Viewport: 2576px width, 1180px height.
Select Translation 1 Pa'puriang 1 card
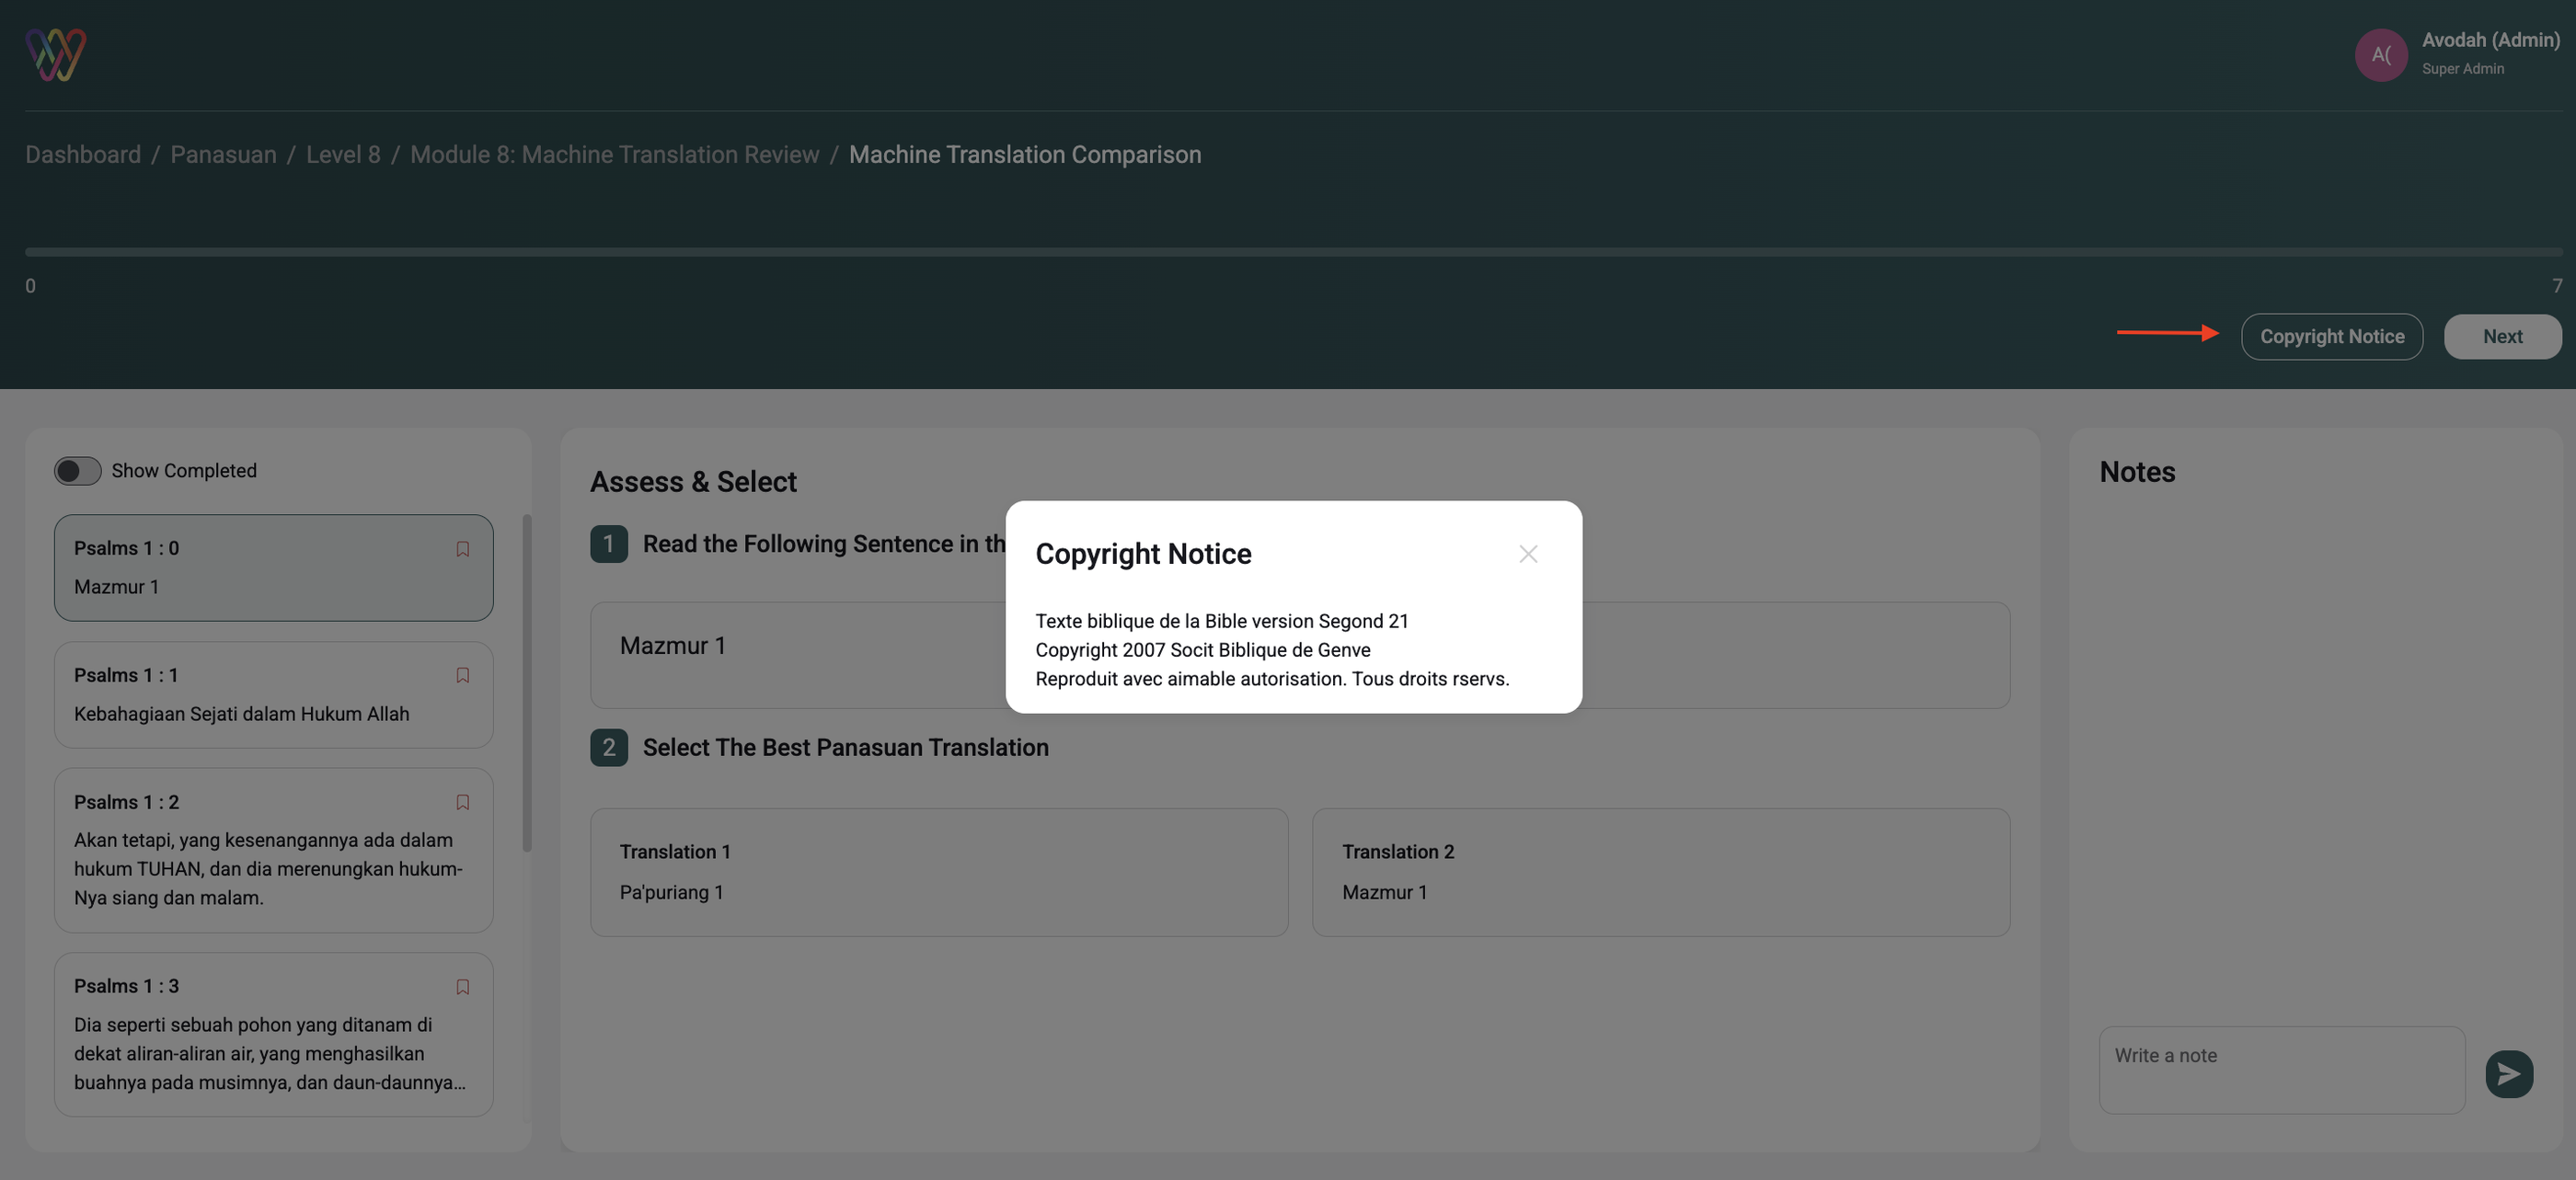[938, 872]
